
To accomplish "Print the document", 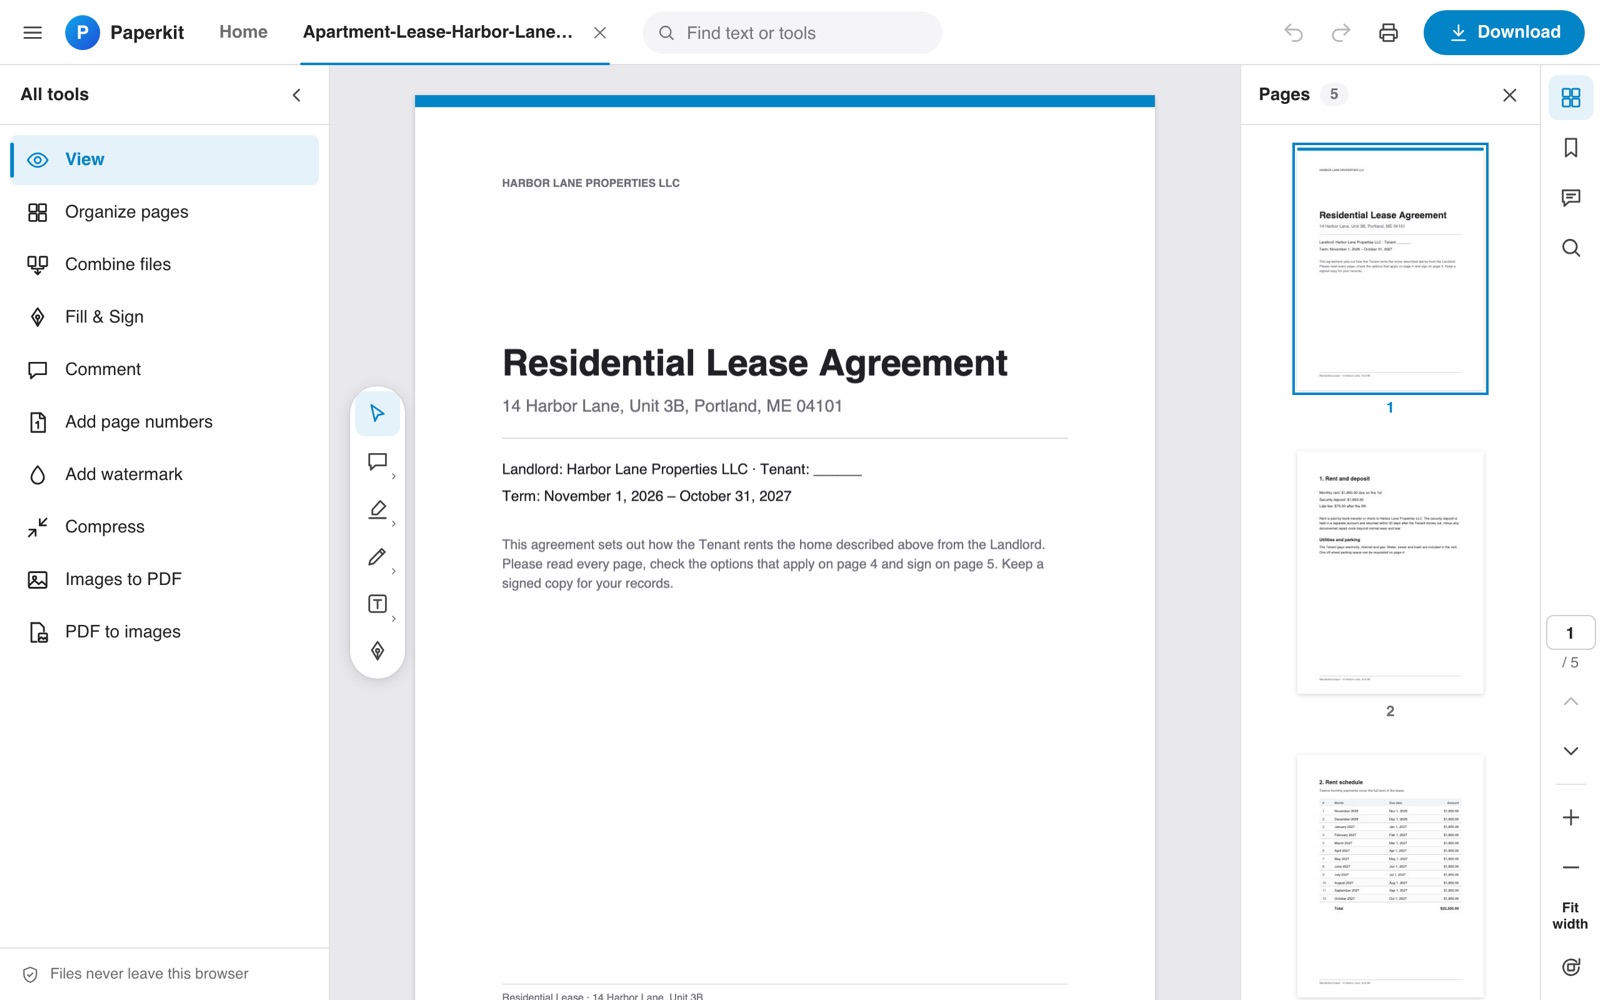I will tap(1388, 33).
